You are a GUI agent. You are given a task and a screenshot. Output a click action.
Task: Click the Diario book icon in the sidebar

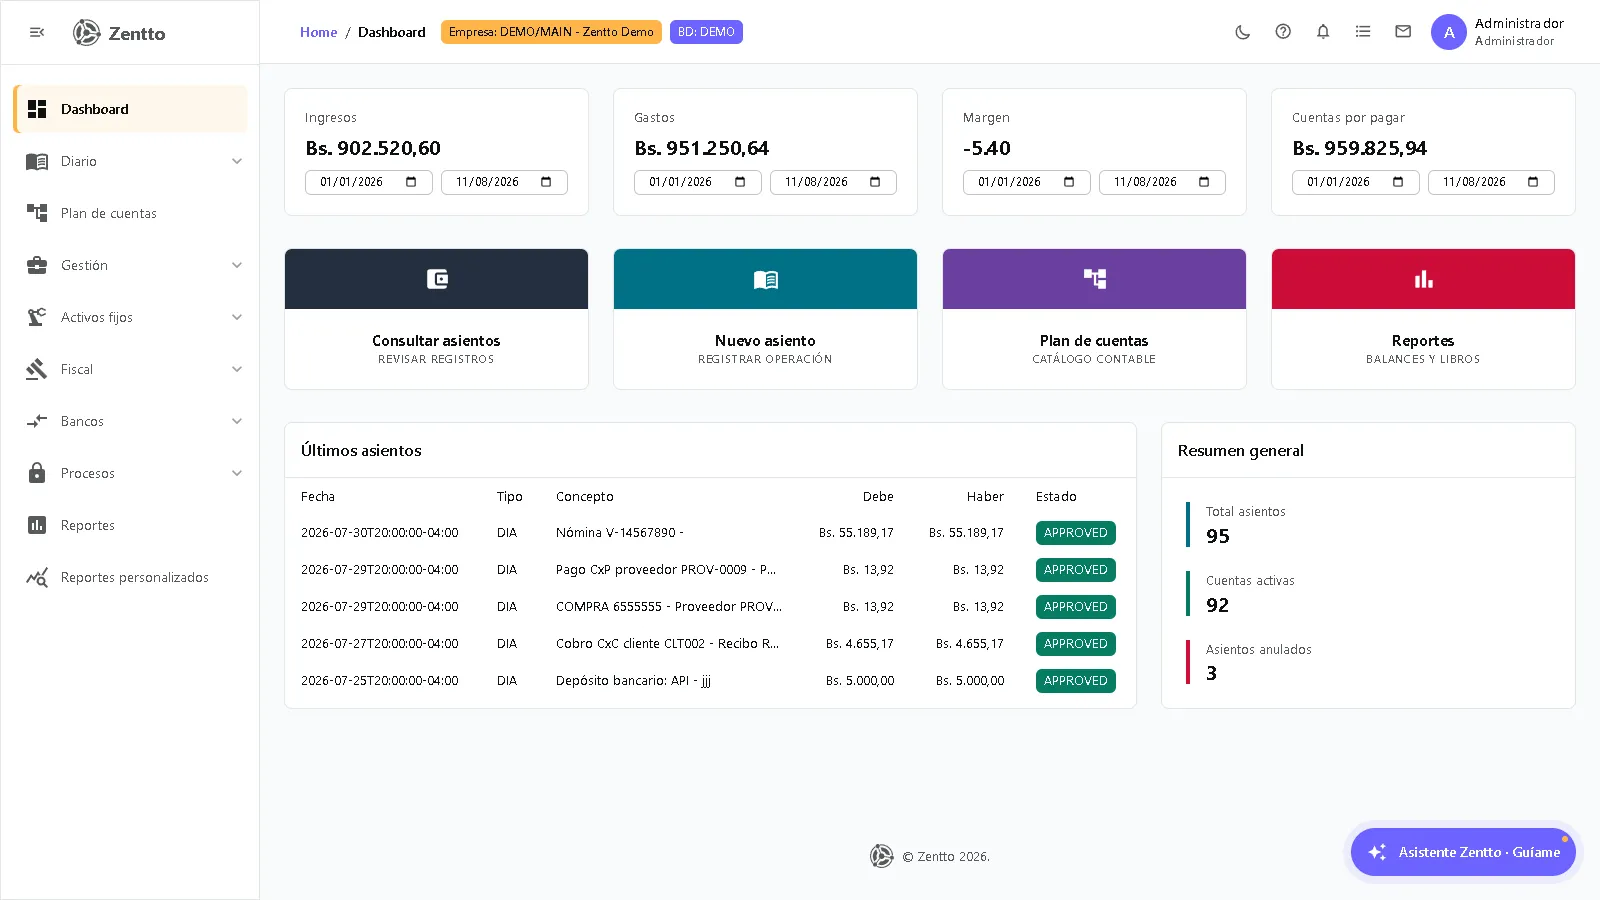coord(37,161)
